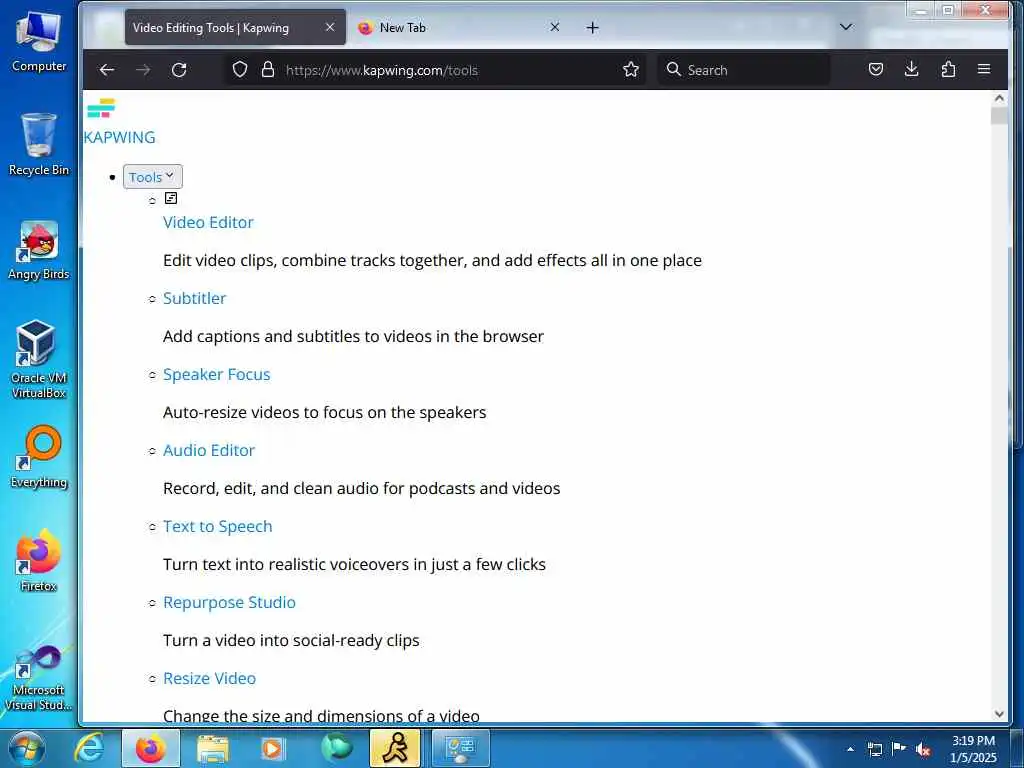
Task: Open the clock showing 3:19 PM
Action: pos(973,749)
